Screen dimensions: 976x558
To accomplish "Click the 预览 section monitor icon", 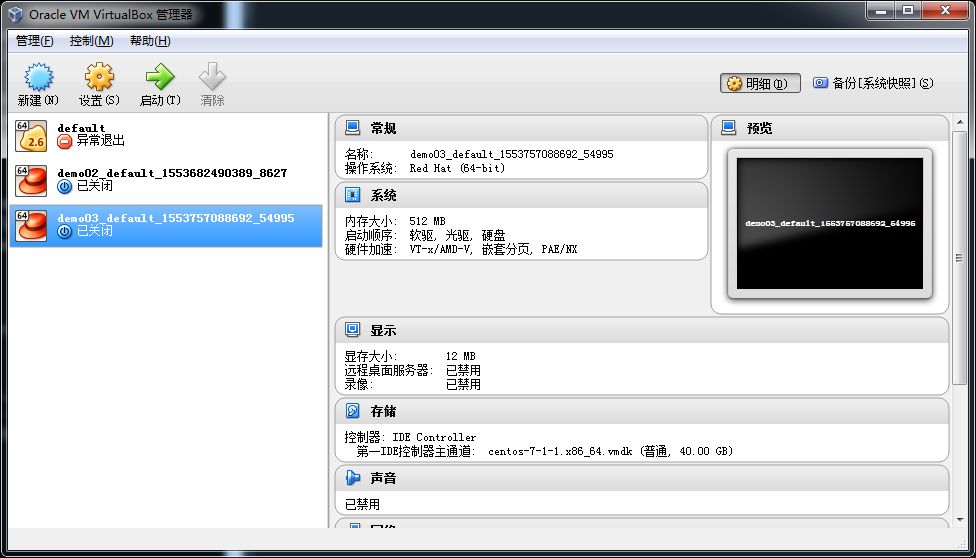I will click(x=728, y=128).
